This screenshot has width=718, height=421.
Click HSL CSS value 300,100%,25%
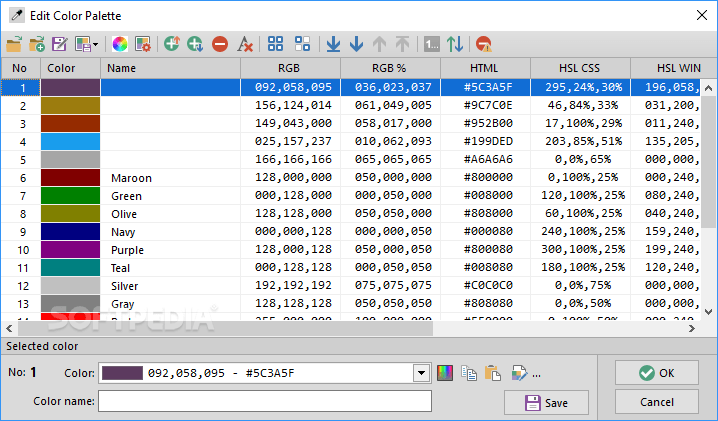click(x=583, y=249)
